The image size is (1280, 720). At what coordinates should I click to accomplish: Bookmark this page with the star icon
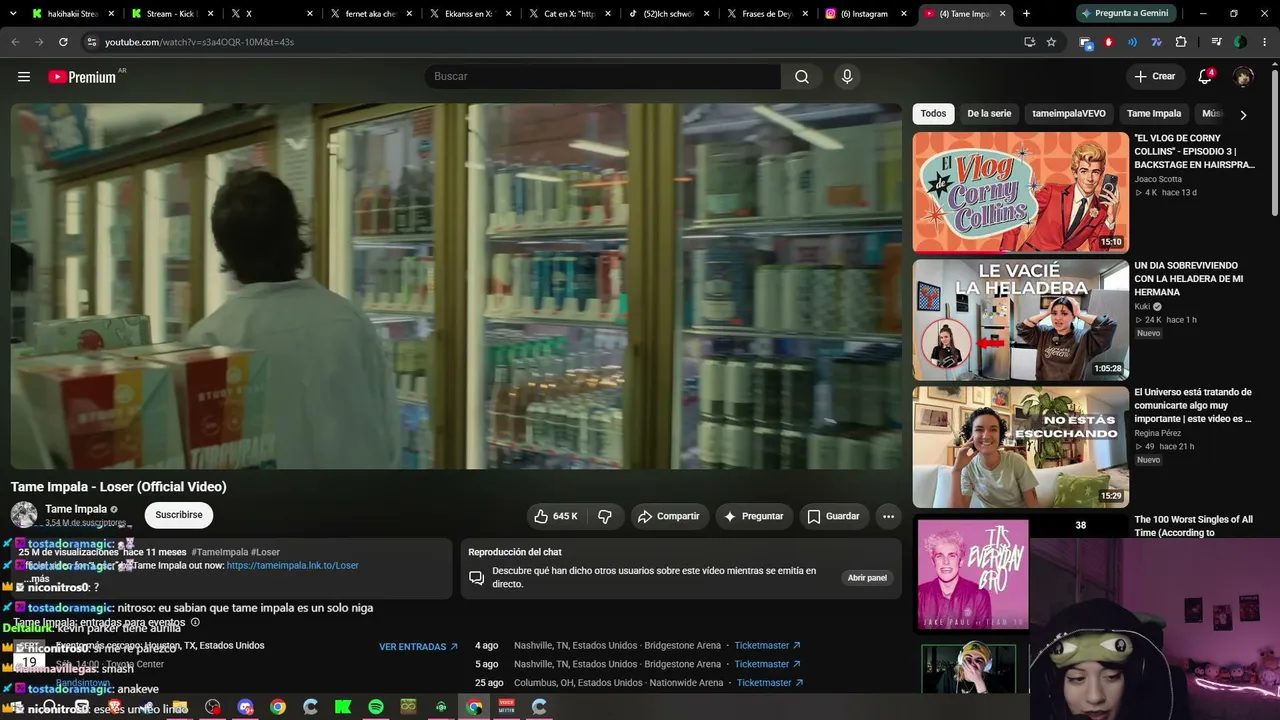point(1051,42)
